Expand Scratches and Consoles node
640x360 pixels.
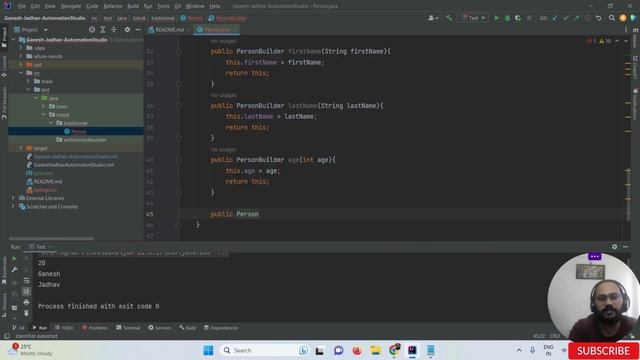tap(13, 207)
